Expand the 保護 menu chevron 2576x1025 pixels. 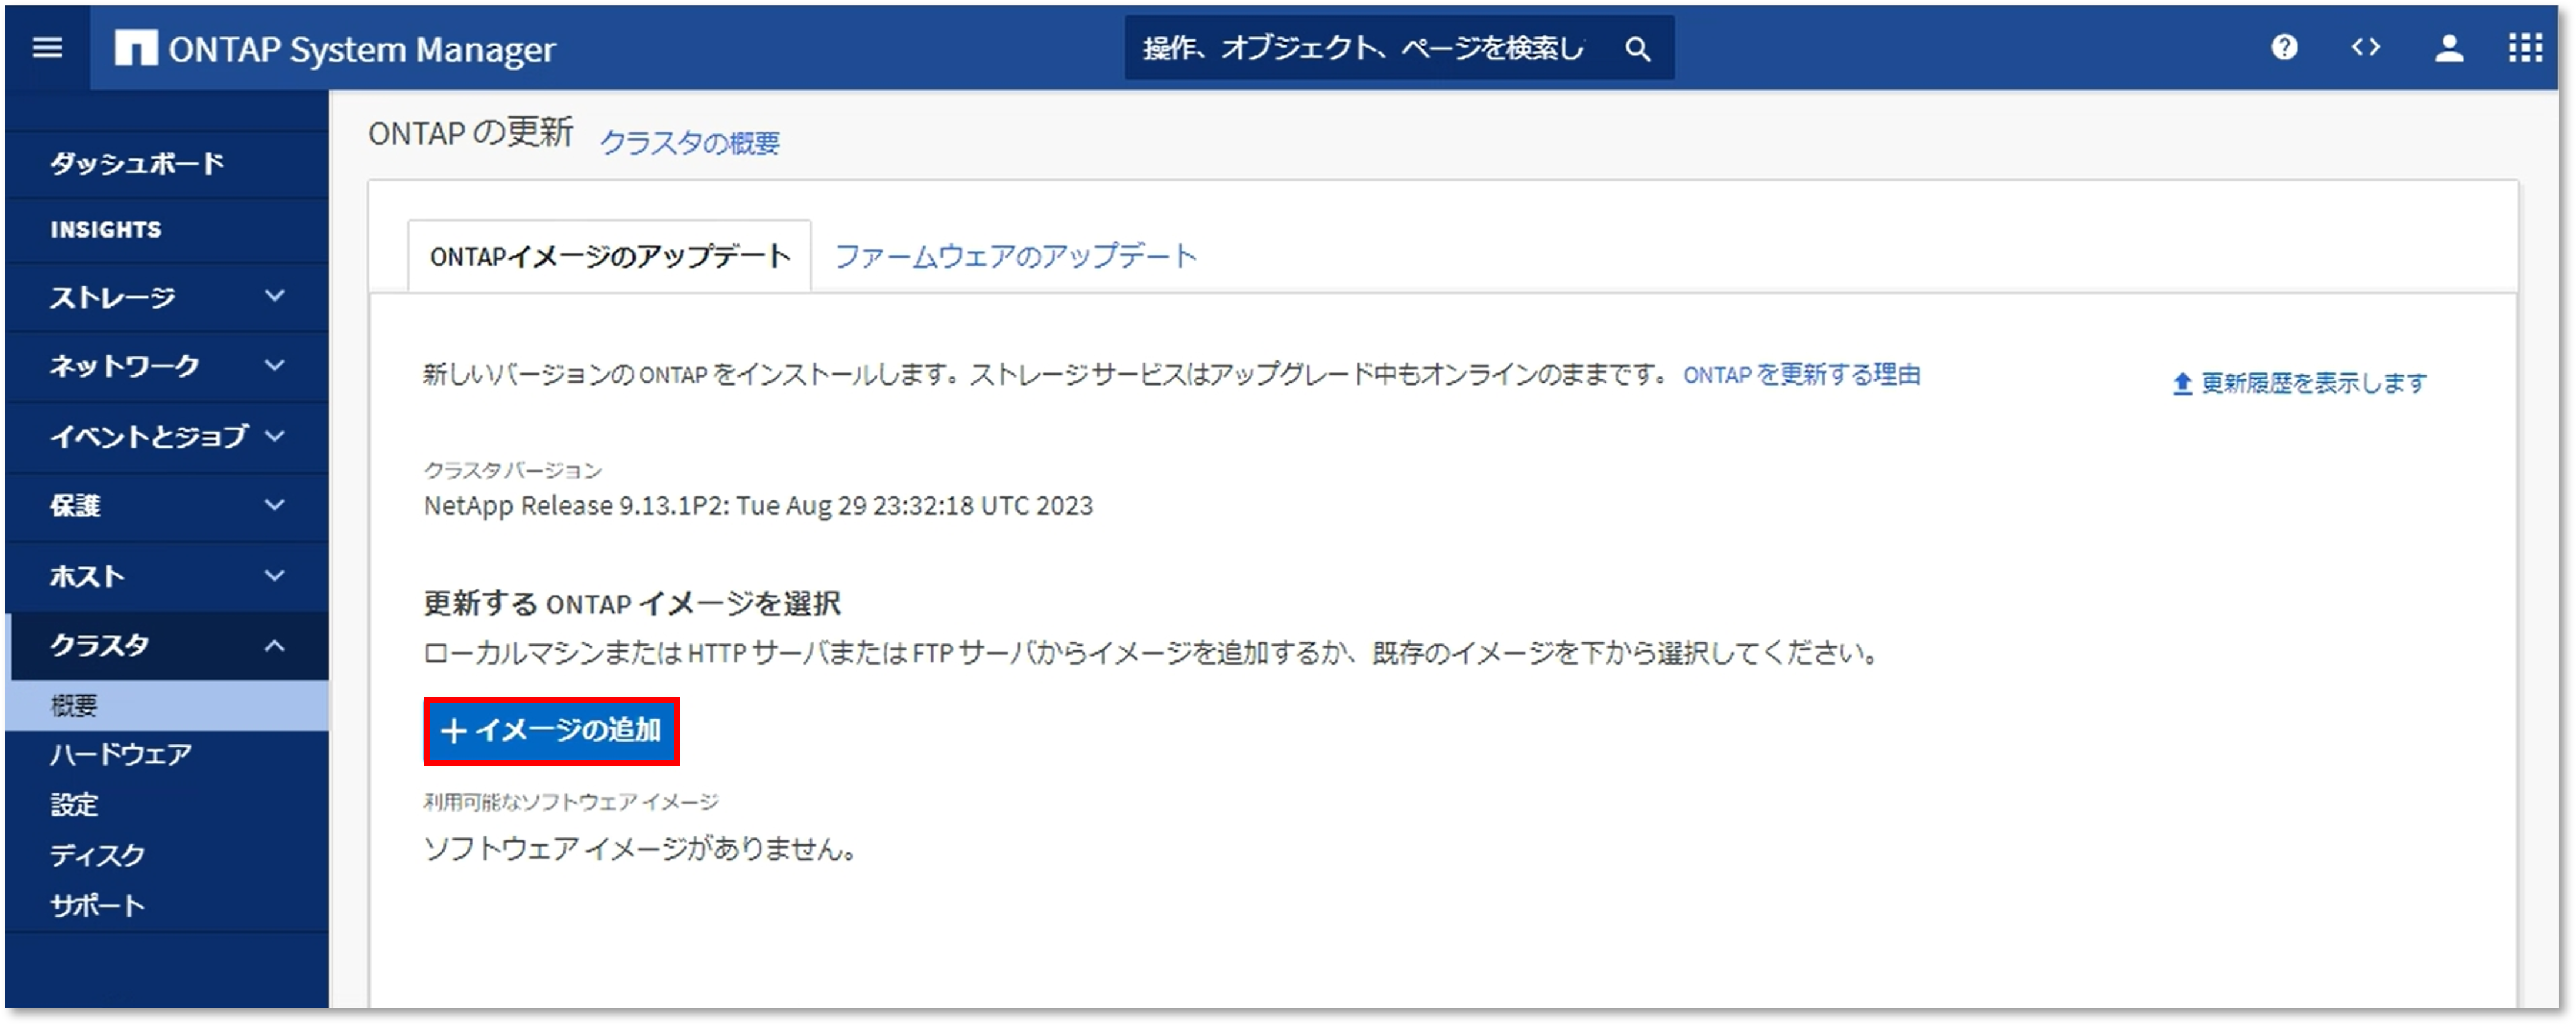(x=275, y=505)
